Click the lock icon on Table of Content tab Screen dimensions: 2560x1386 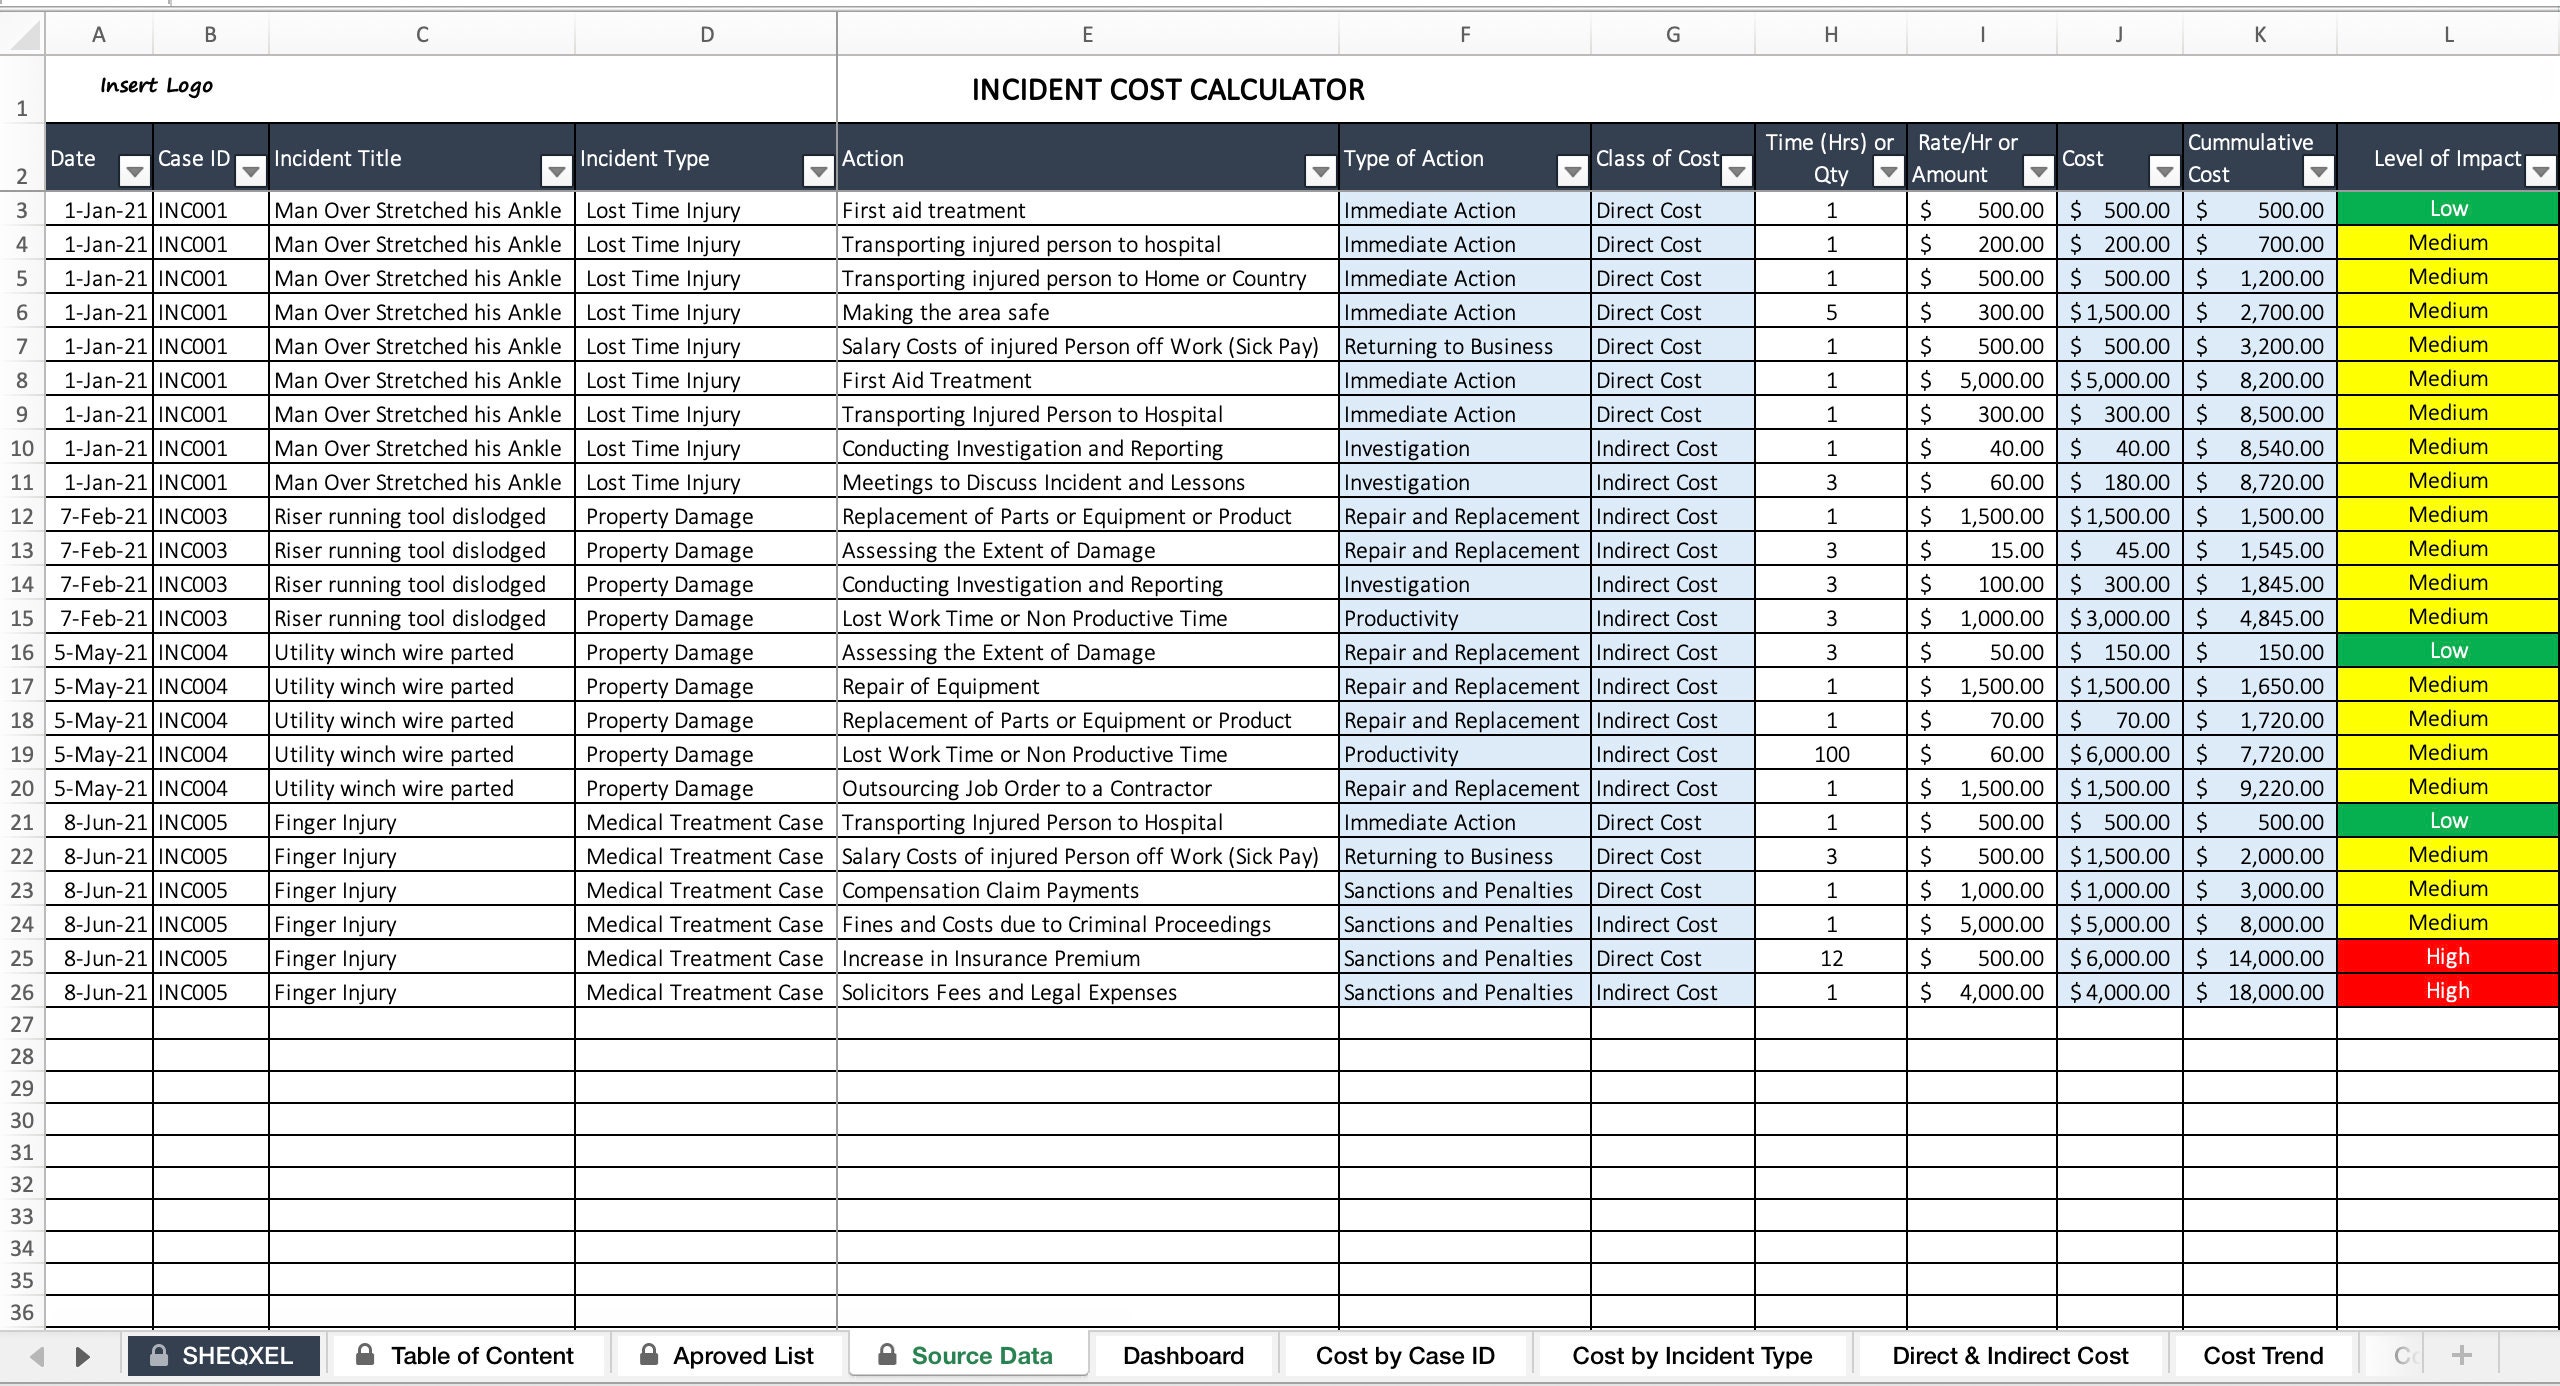[365, 1356]
